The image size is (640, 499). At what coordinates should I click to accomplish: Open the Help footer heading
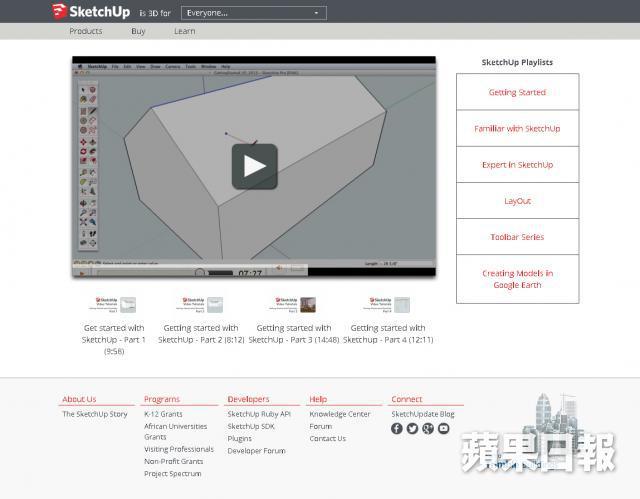[x=318, y=399]
